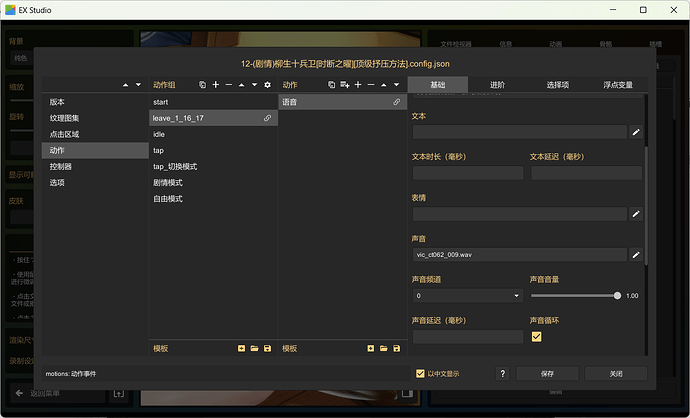Move the selected 动作 up

[x=384, y=84]
